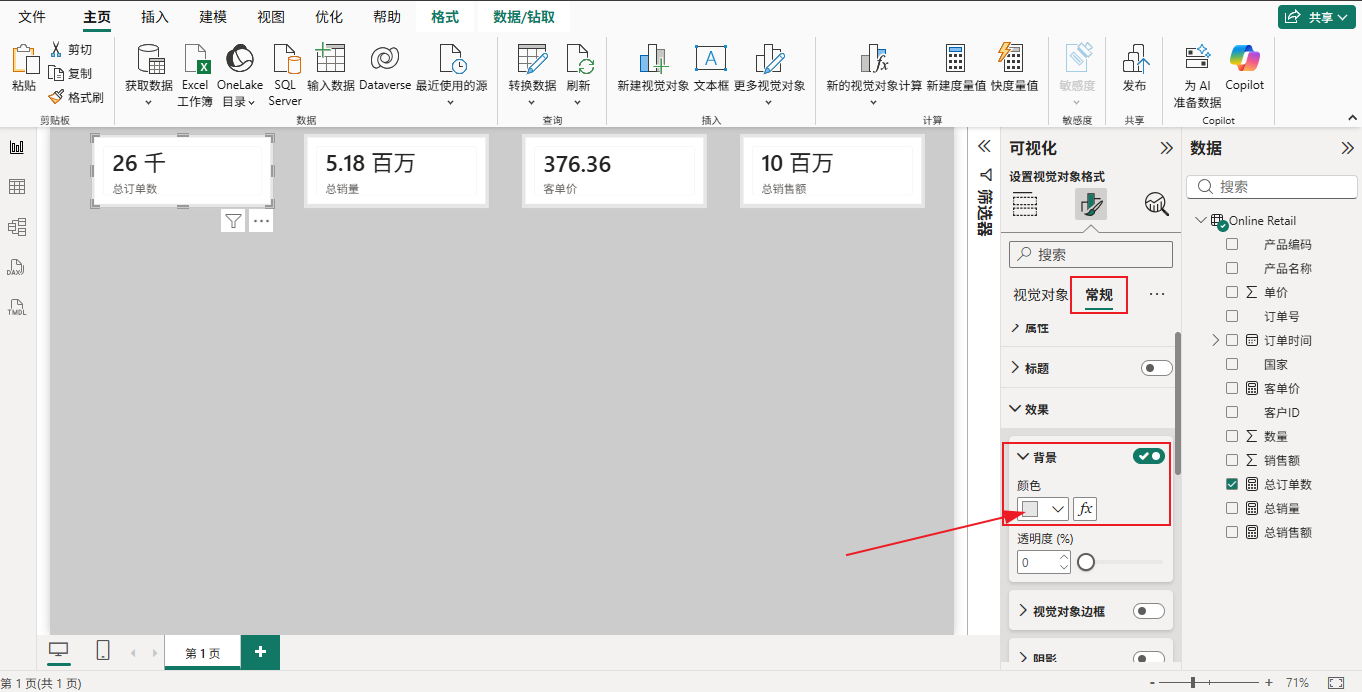The image size is (1362, 692).
Task: Expand the 属性 section
Action: (x=1016, y=328)
